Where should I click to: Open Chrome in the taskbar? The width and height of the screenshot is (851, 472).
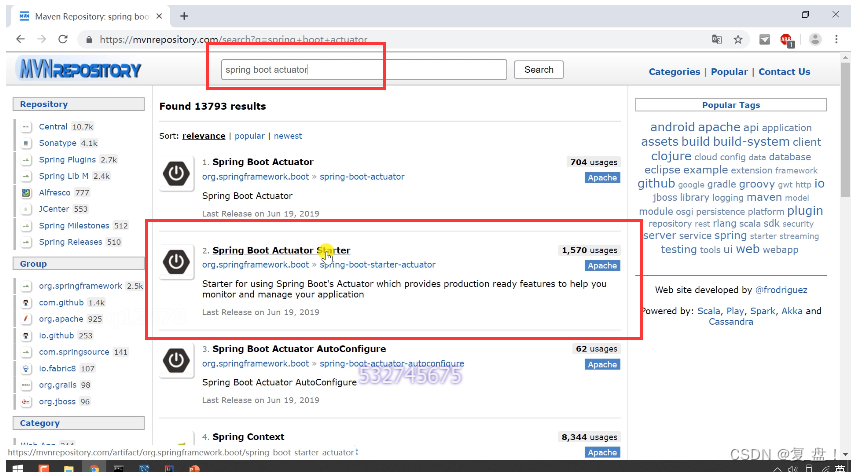[x=94, y=467]
